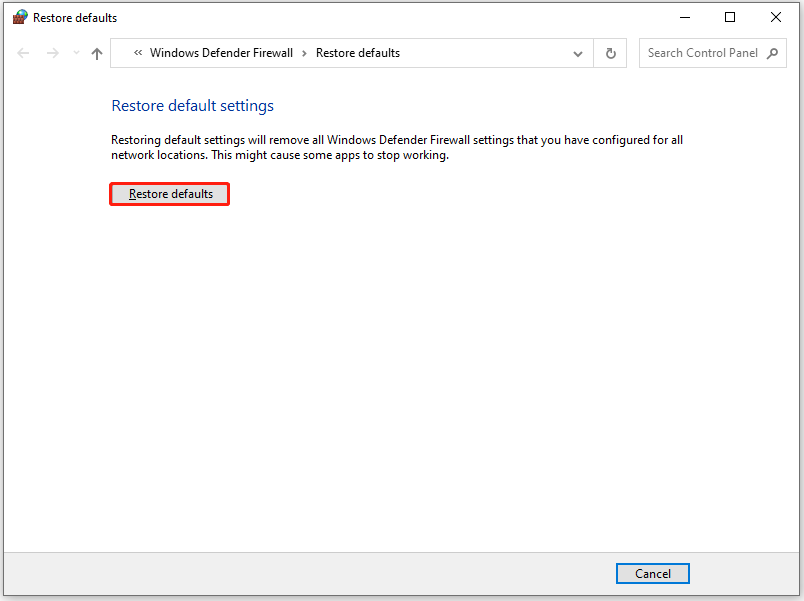Open the recent locations dropdown arrow
This screenshot has width=804, height=601.
[x=76, y=54]
